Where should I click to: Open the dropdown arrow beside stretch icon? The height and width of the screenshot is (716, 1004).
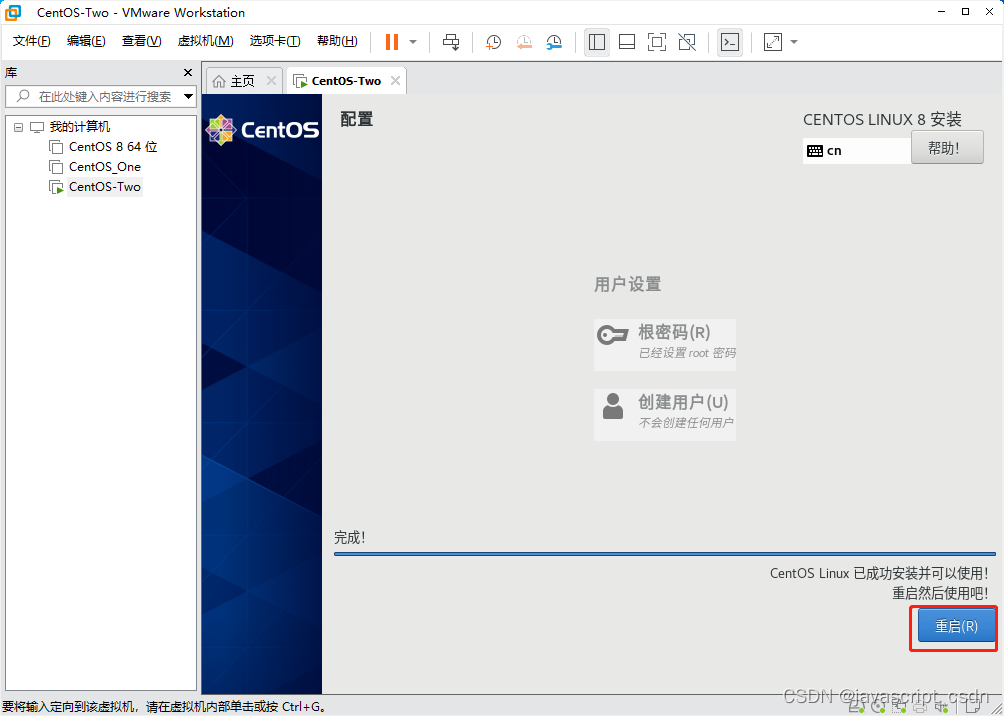[x=794, y=42]
